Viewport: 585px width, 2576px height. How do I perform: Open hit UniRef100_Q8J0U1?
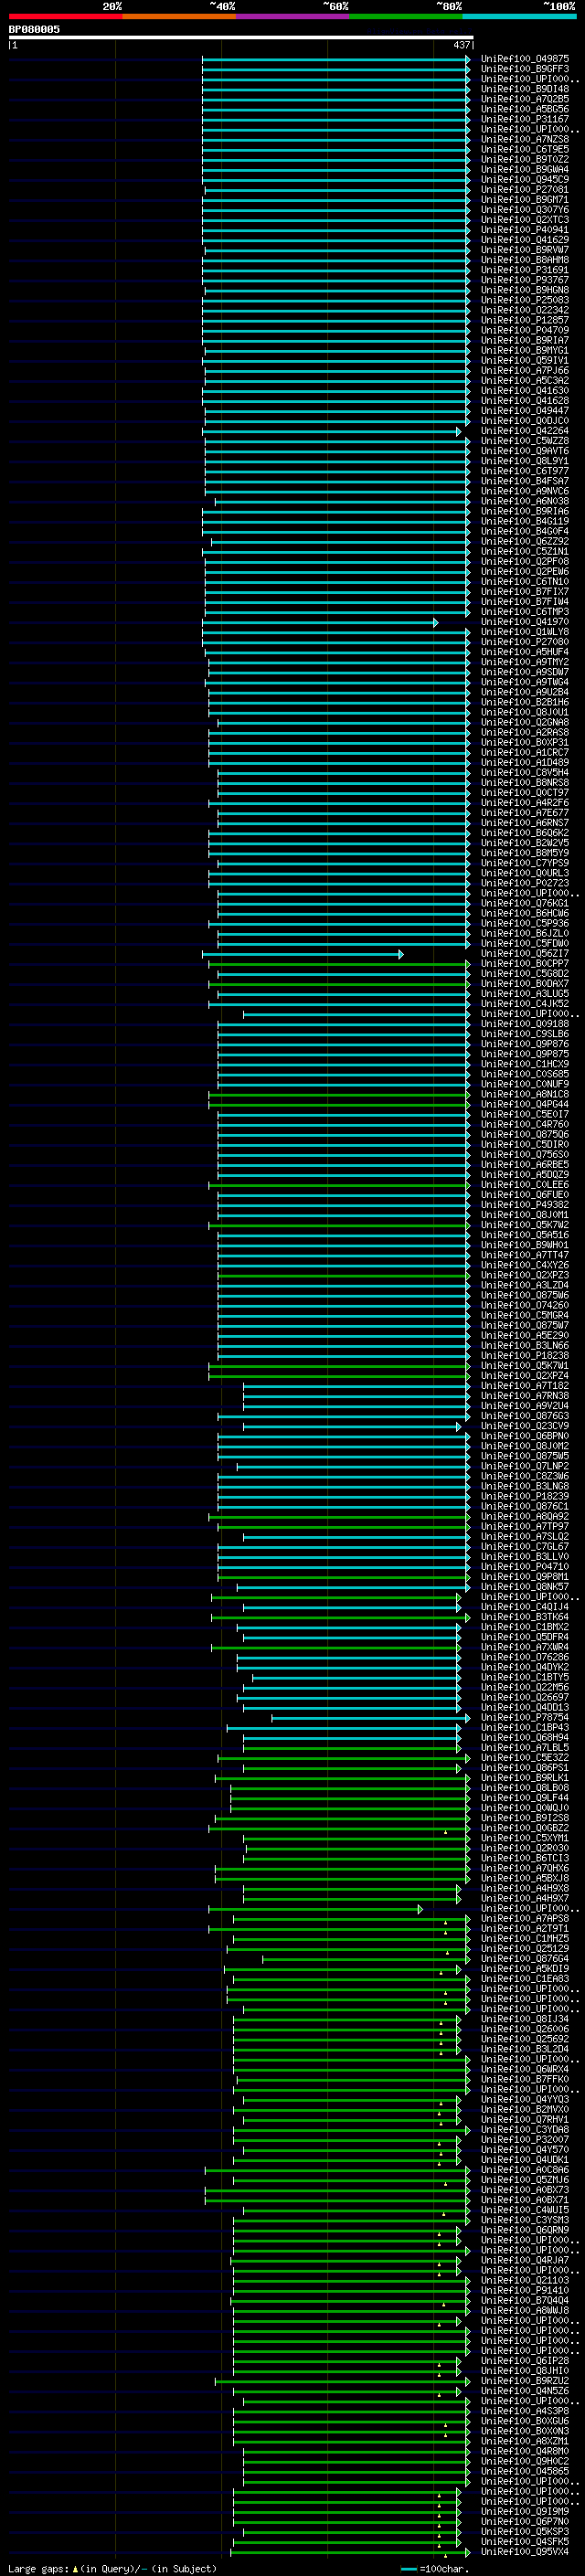pyautogui.click(x=525, y=713)
